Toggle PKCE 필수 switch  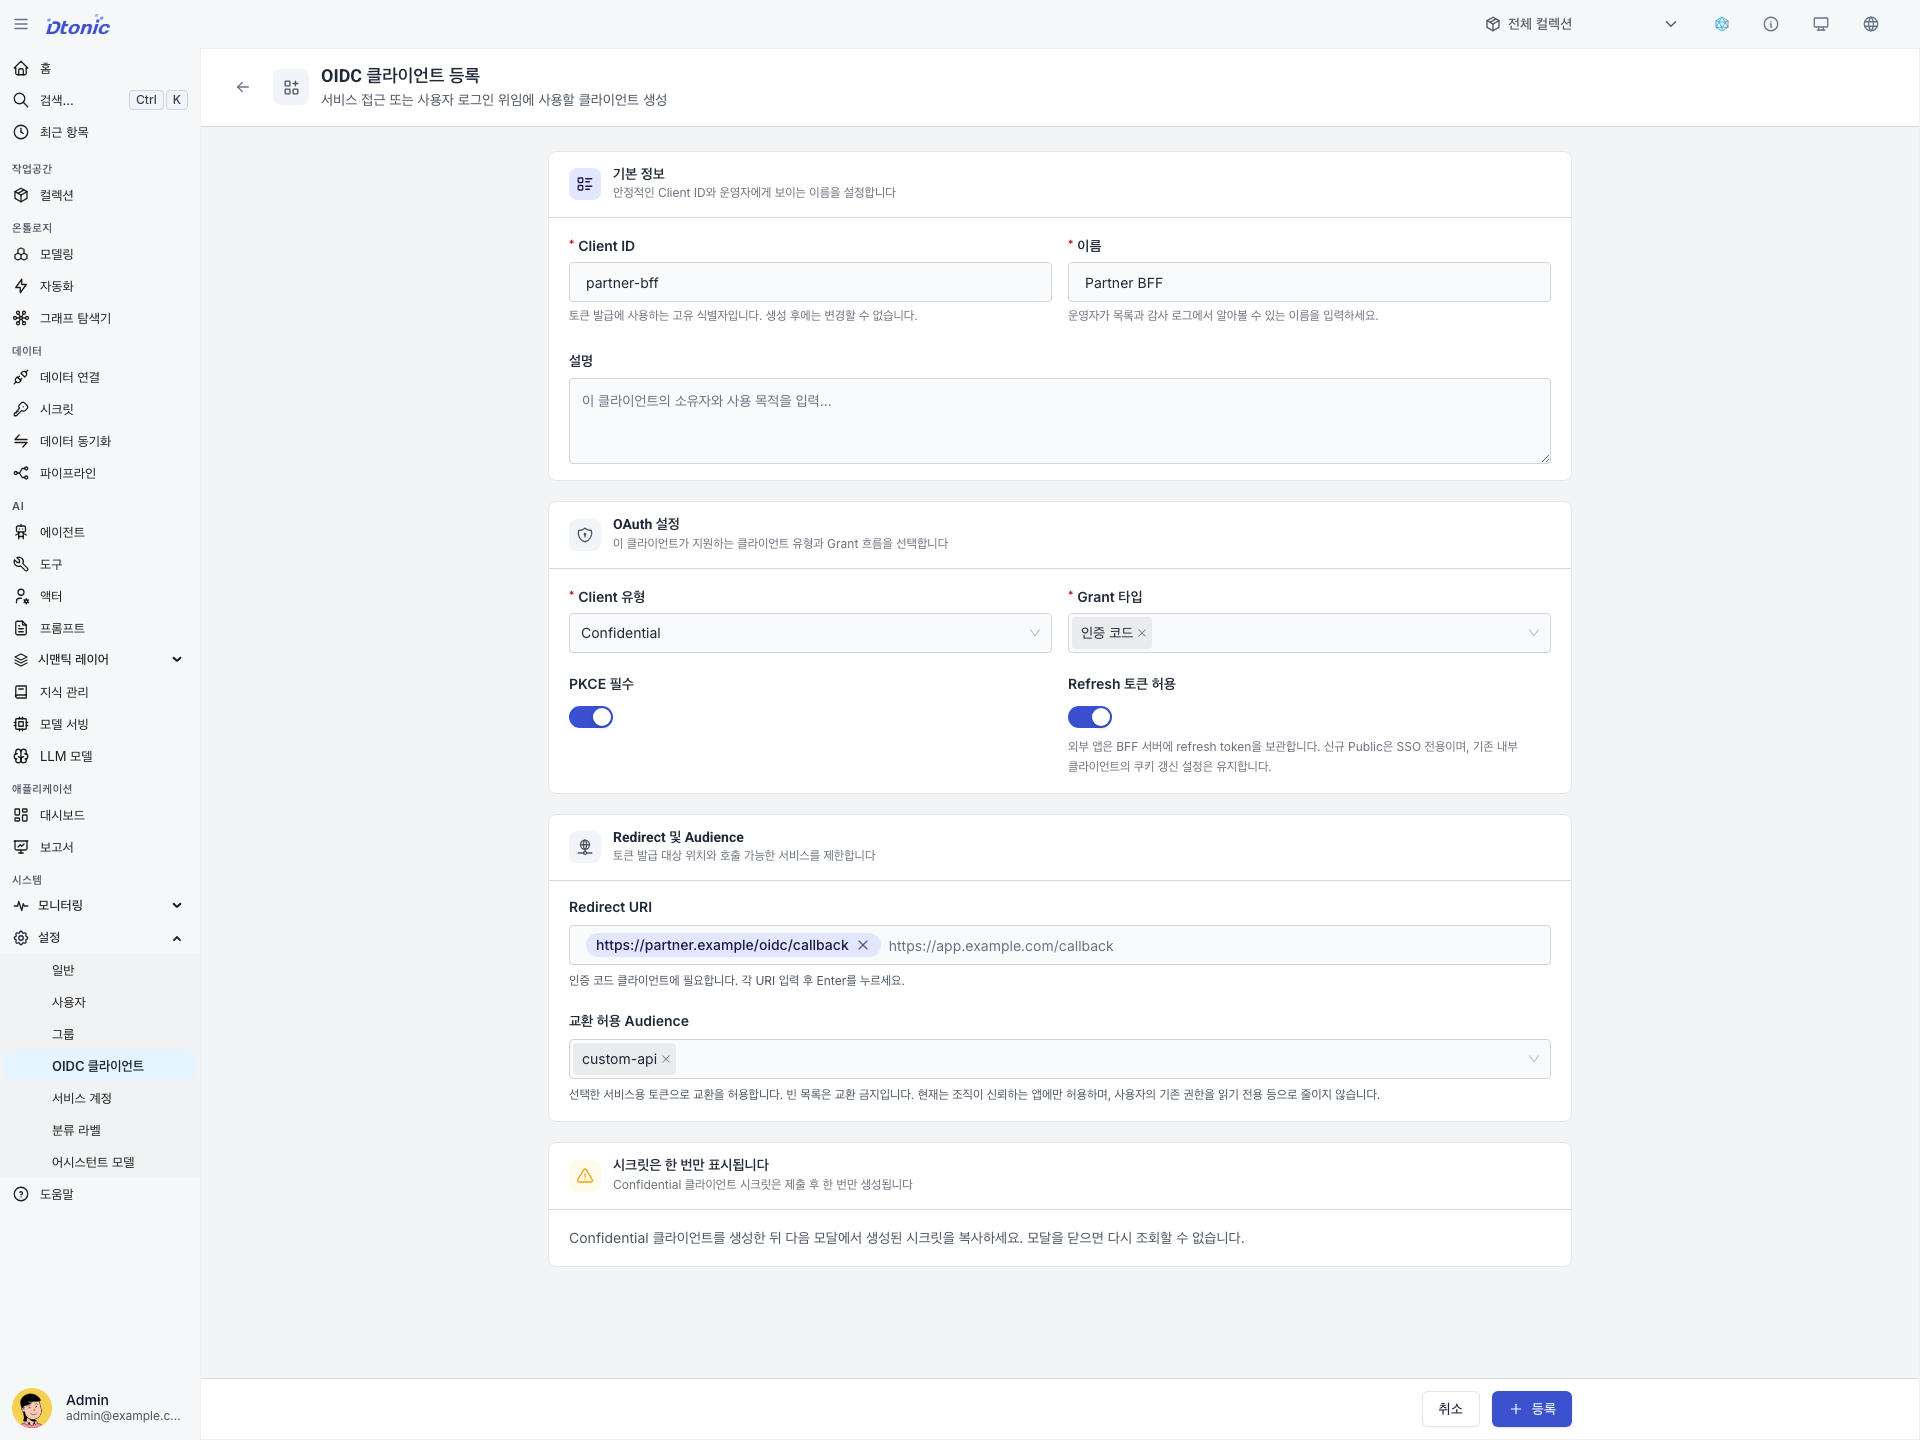(591, 717)
